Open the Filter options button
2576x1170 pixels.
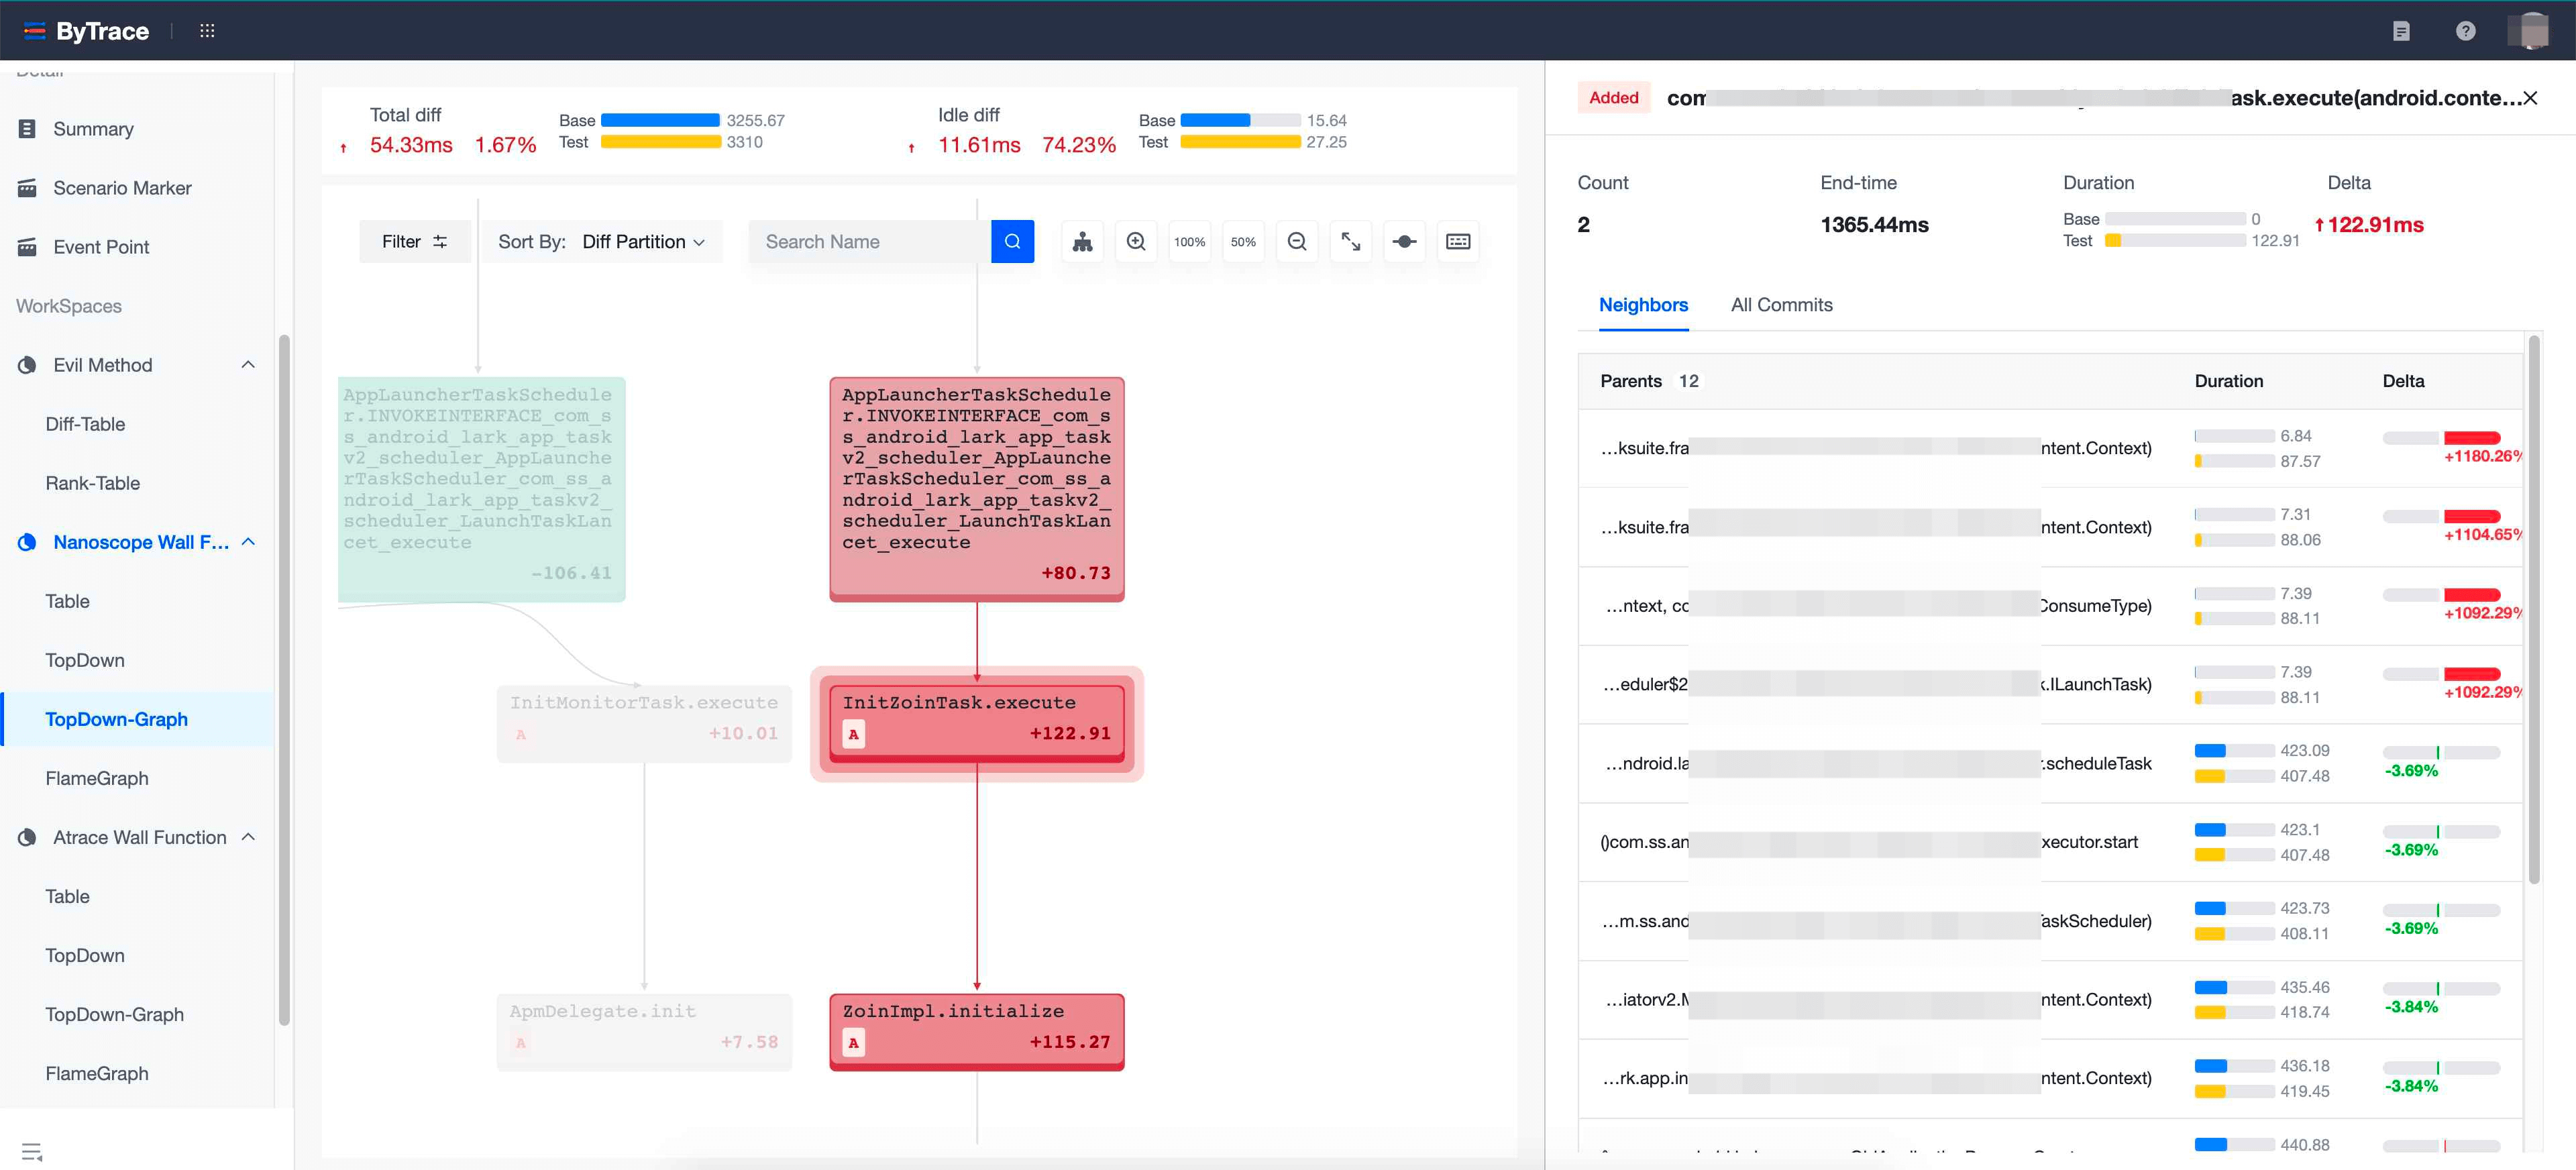click(x=414, y=241)
